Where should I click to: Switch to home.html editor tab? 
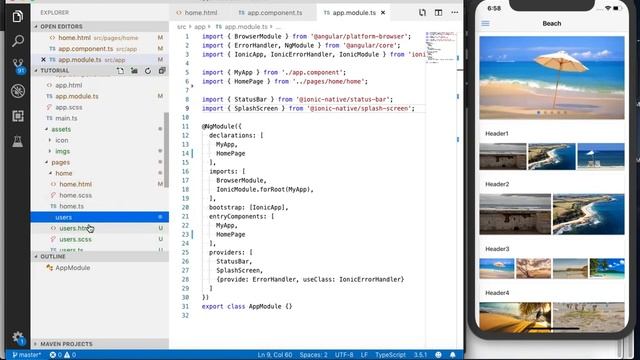pos(197,13)
